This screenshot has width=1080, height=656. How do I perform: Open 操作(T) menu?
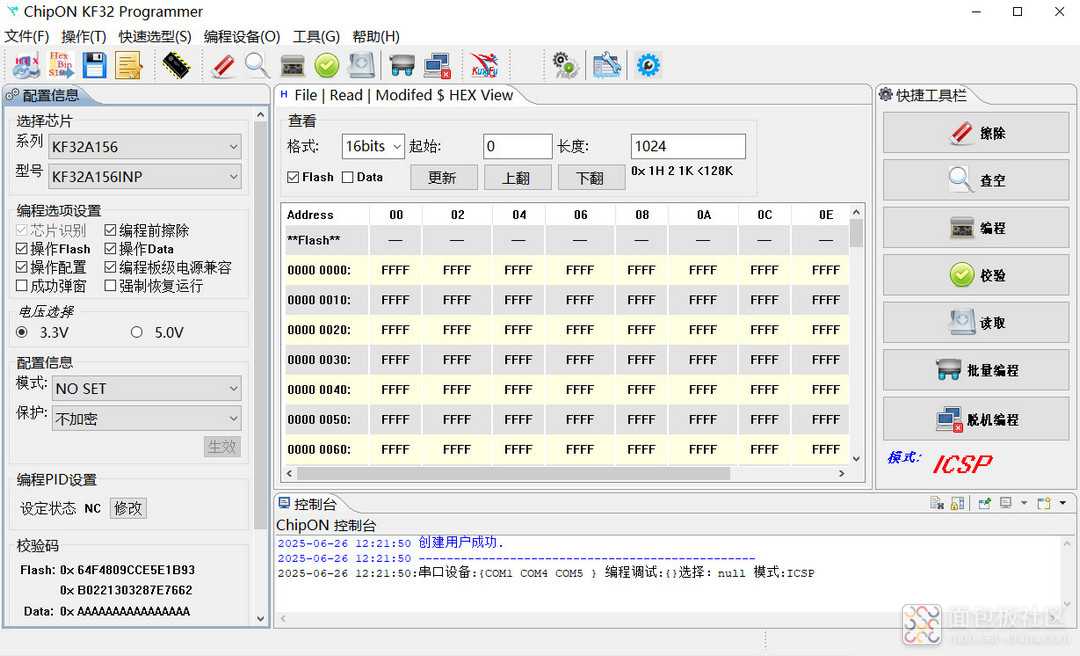tap(84, 37)
